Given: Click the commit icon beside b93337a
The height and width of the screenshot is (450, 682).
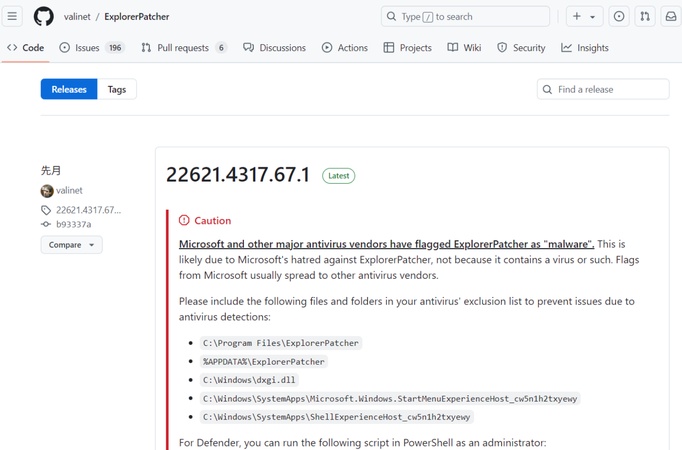Looking at the screenshot, I should pos(46,224).
